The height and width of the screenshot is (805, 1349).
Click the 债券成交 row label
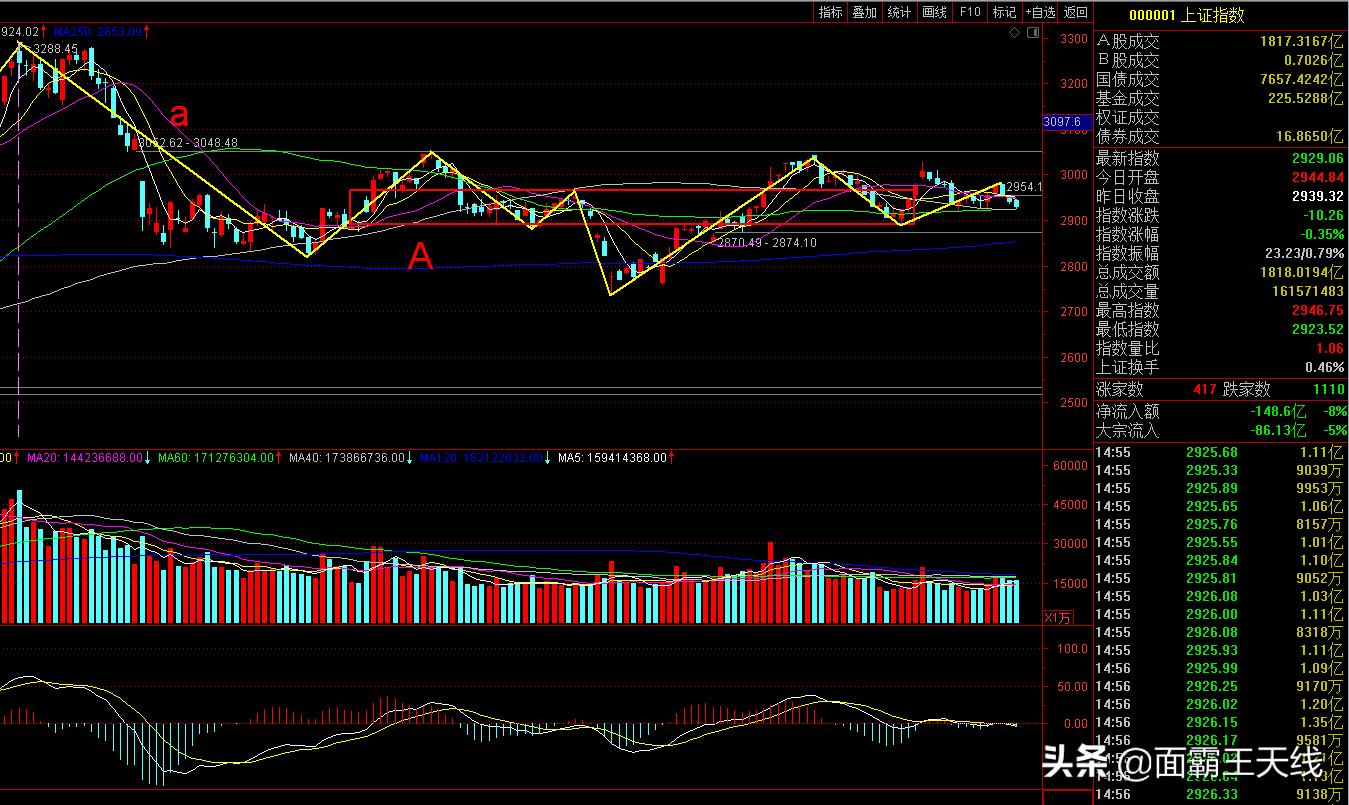tap(1128, 137)
